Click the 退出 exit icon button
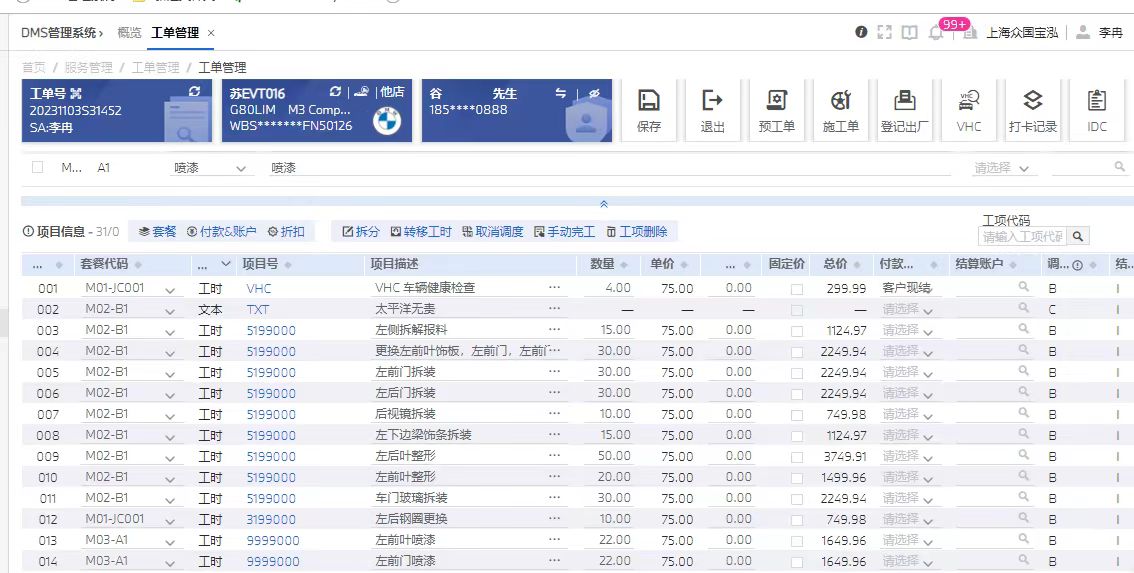 (x=712, y=111)
